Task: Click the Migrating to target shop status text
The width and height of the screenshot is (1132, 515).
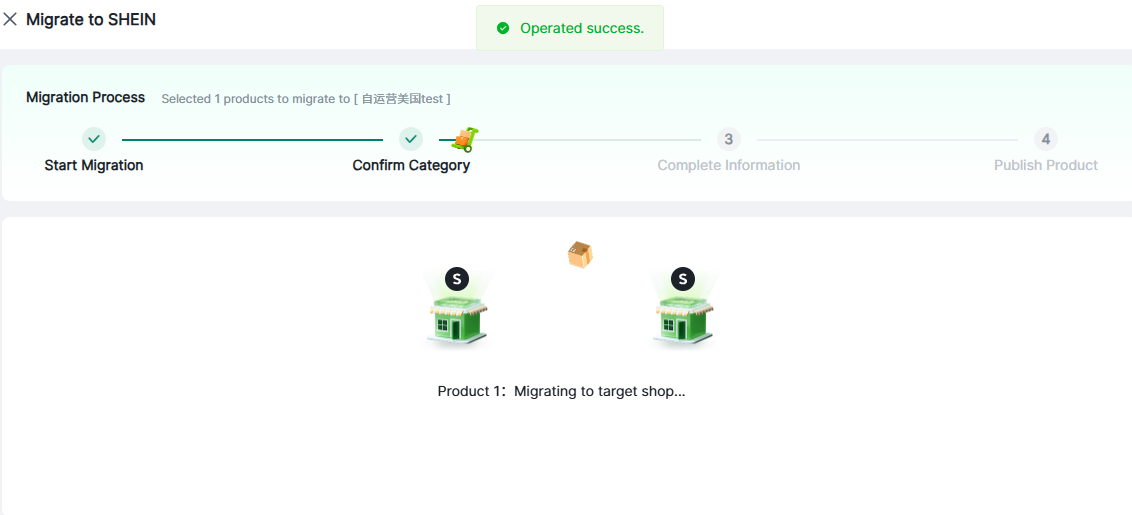Action: click(561, 391)
